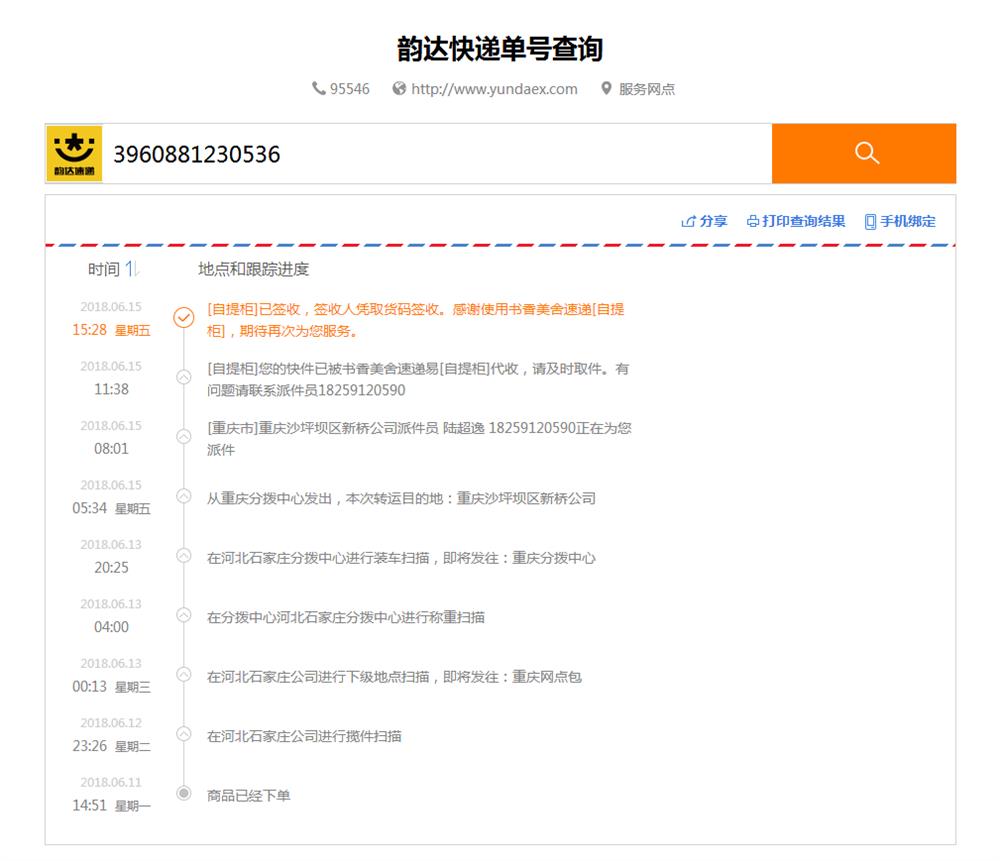This screenshot has height=861, width=1000.
Task: Click the printer icon
Action: pyautogui.click(x=753, y=221)
